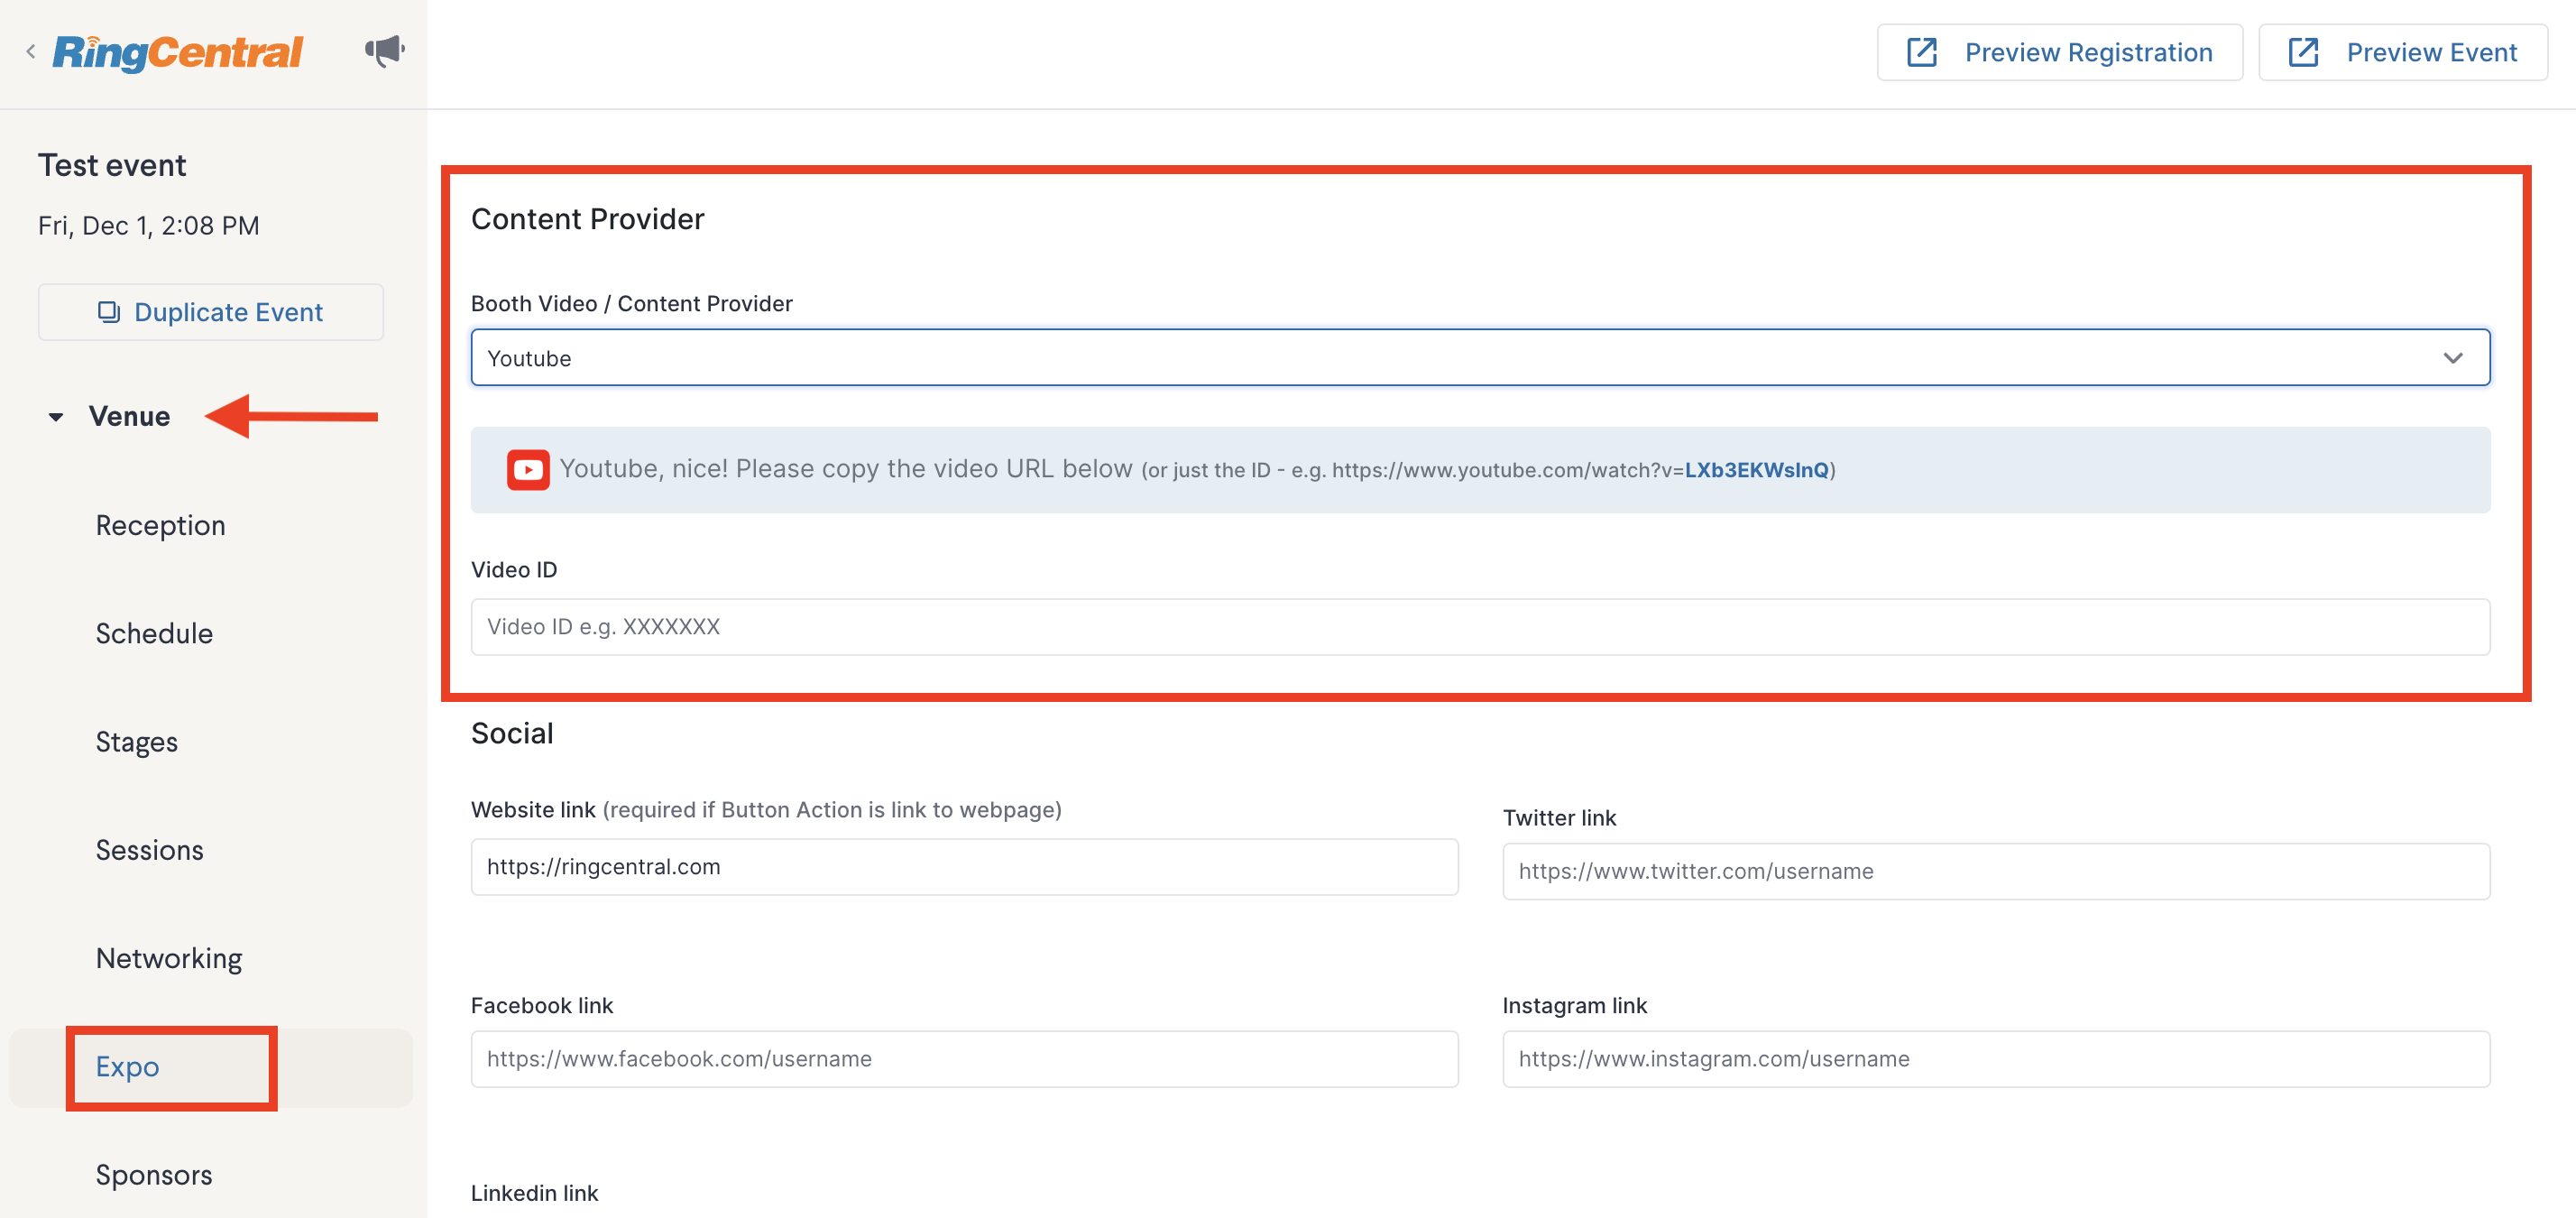Screen dimensions: 2576x1218
Task: Click the Social section heading
Action: [512, 733]
